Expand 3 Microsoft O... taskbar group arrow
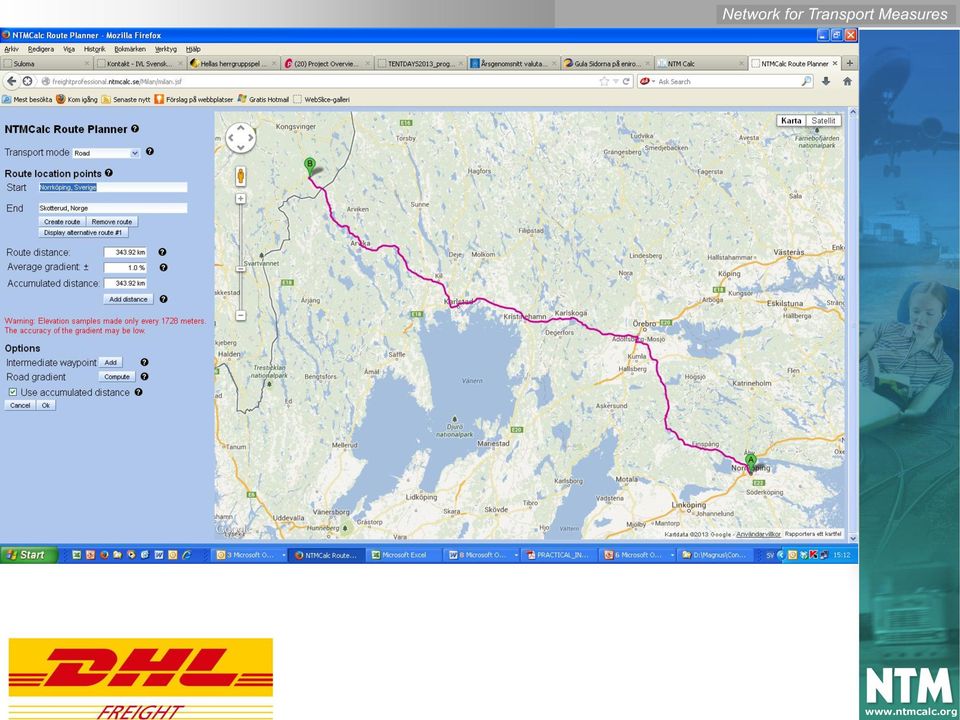This screenshot has width=960, height=720. point(283,555)
